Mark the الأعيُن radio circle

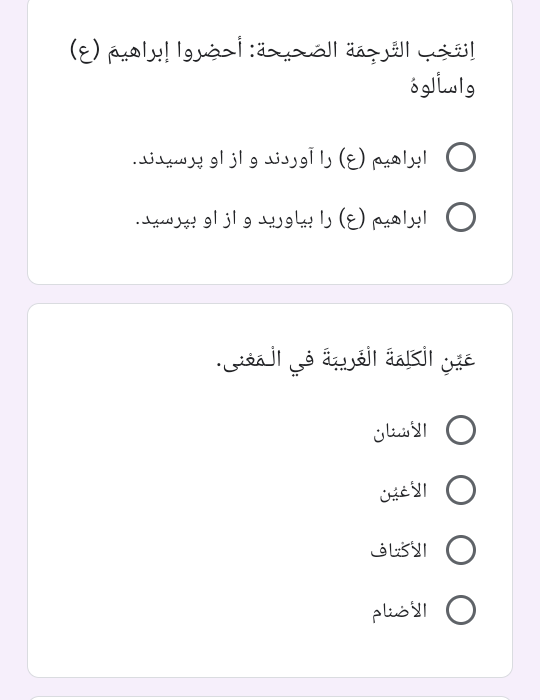(461, 490)
